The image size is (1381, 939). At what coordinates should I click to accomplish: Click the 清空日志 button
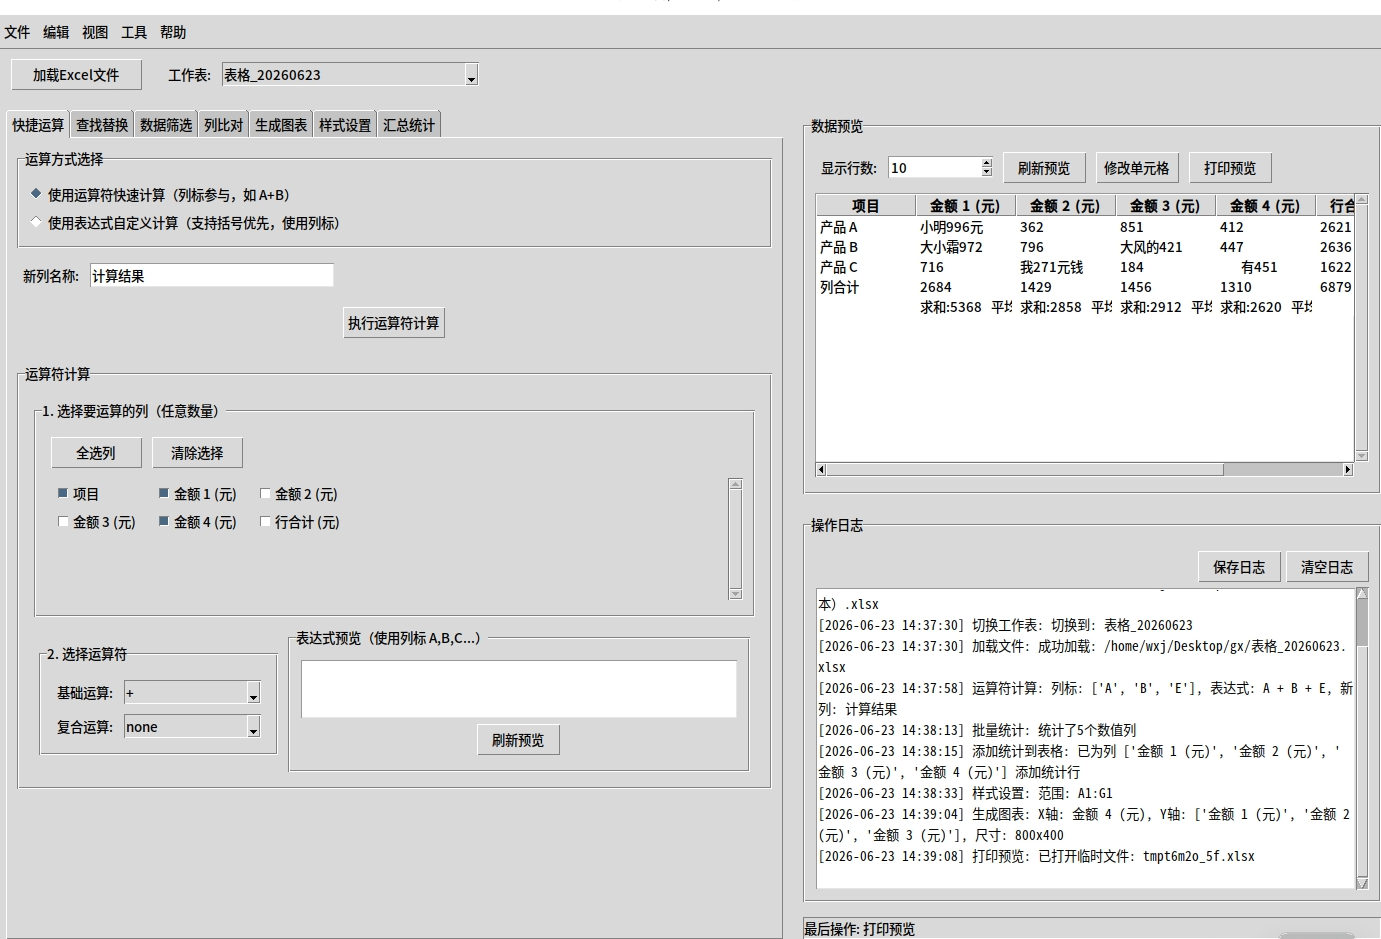pos(1327,567)
